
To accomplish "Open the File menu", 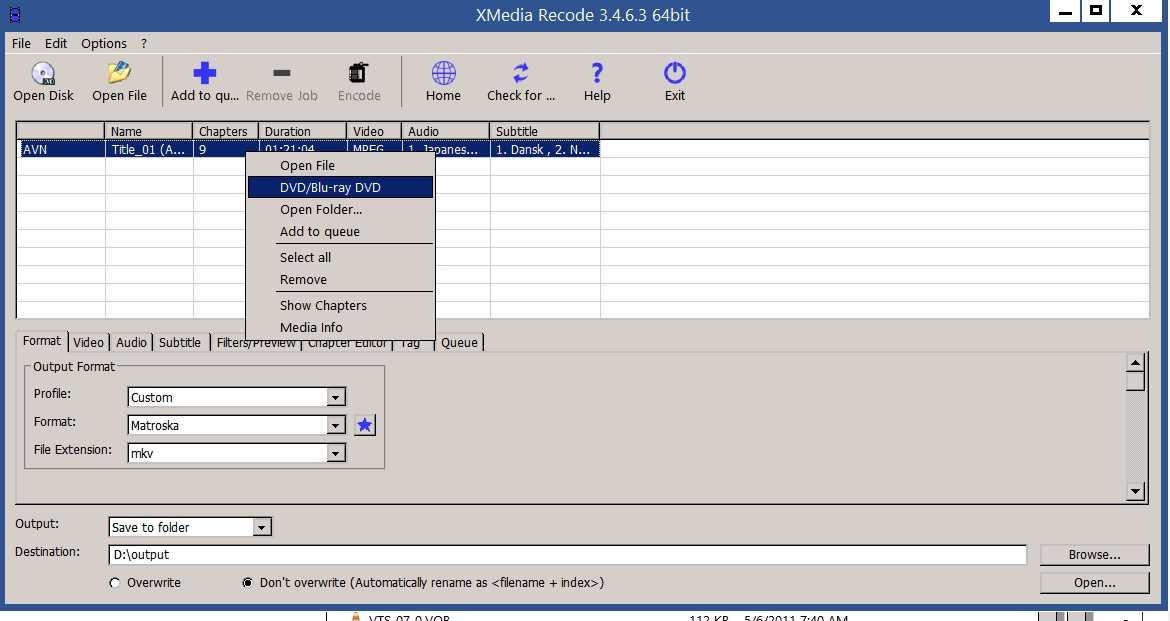I will [21, 43].
